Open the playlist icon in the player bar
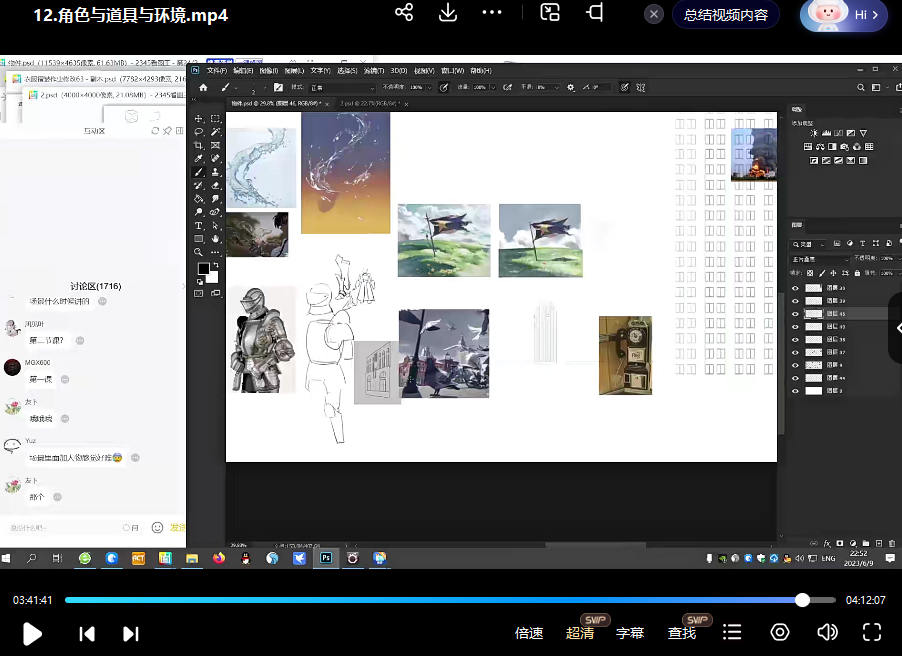This screenshot has height=656, width=902. (x=732, y=632)
